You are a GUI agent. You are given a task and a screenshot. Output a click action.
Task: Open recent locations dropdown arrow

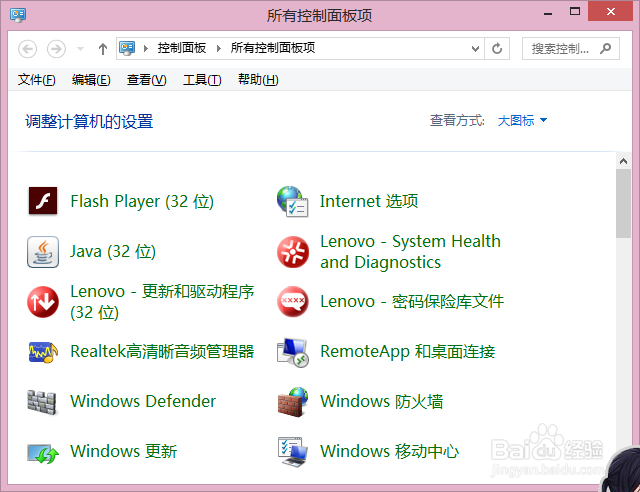pos(80,49)
